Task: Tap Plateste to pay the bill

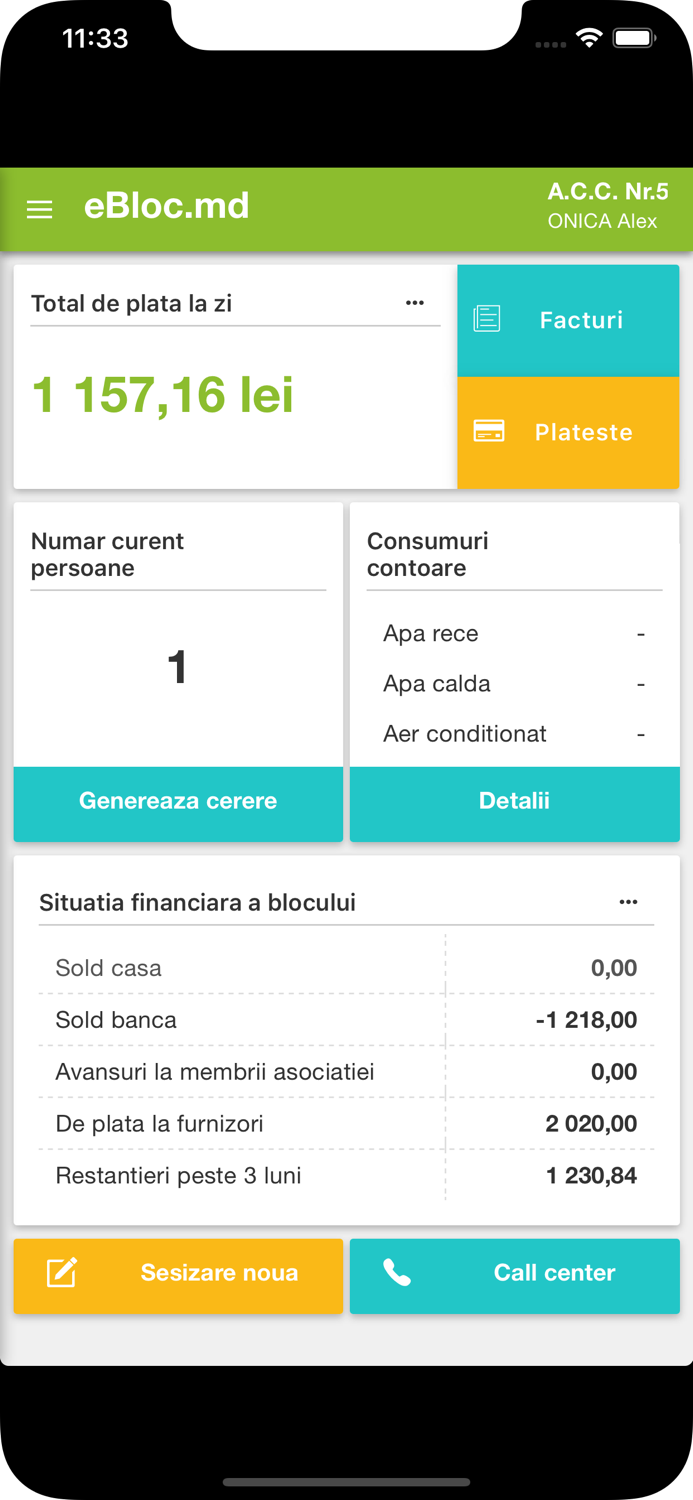Action: 583,432
